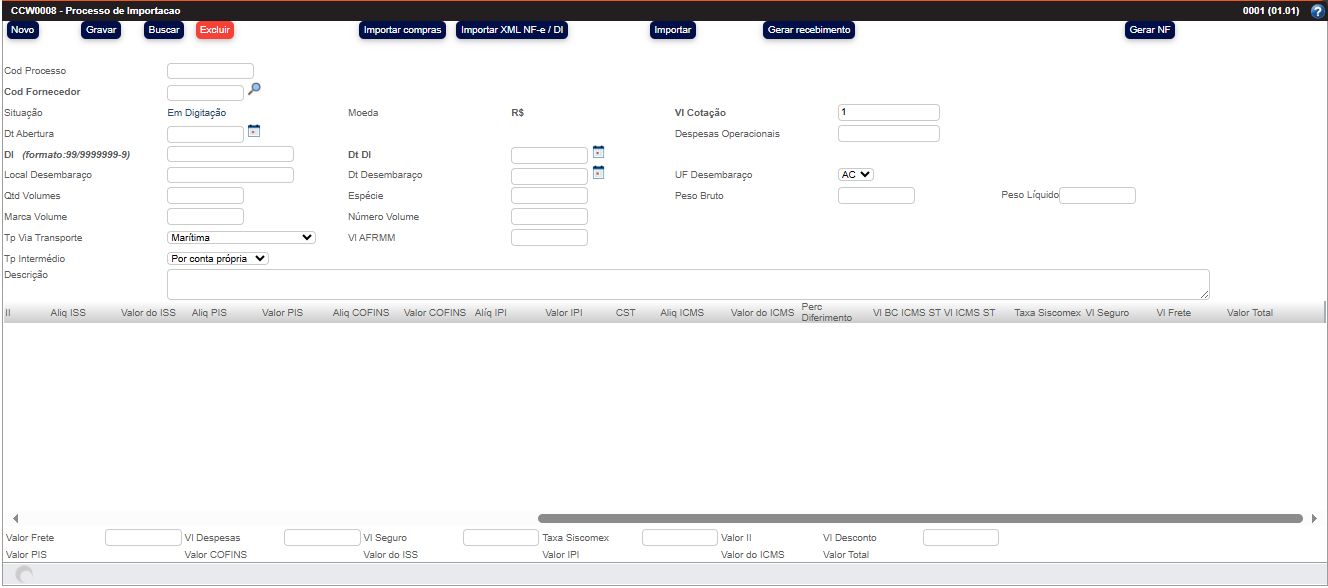The width and height of the screenshot is (1328, 588).
Task: Open Tp Intermédio dropdown
Action: click(x=218, y=258)
